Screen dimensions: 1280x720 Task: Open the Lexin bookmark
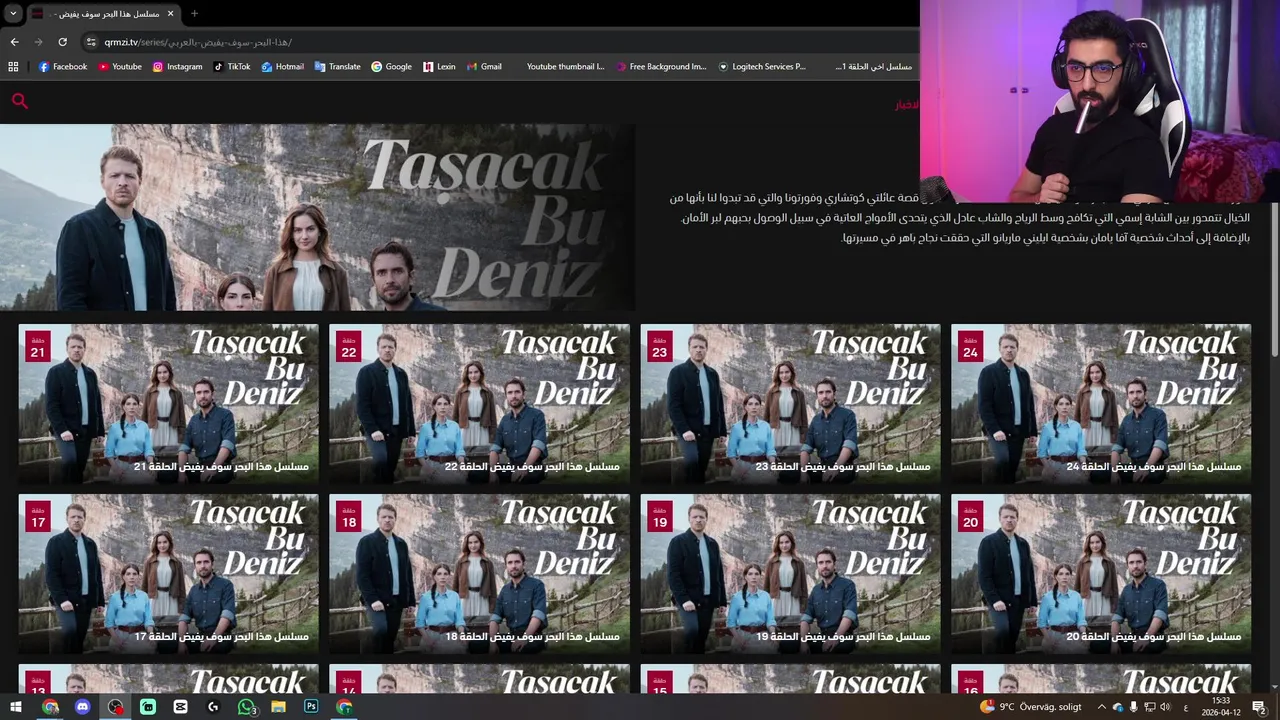tap(439, 67)
